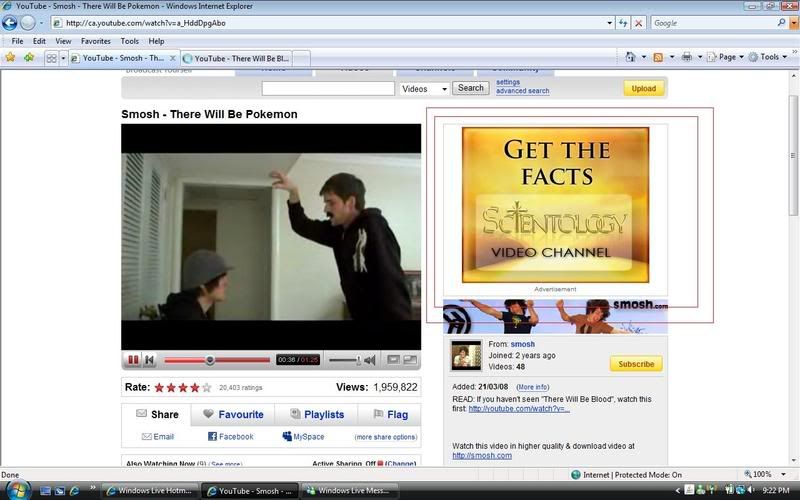Select the Playlists tab

click(317, 414)
